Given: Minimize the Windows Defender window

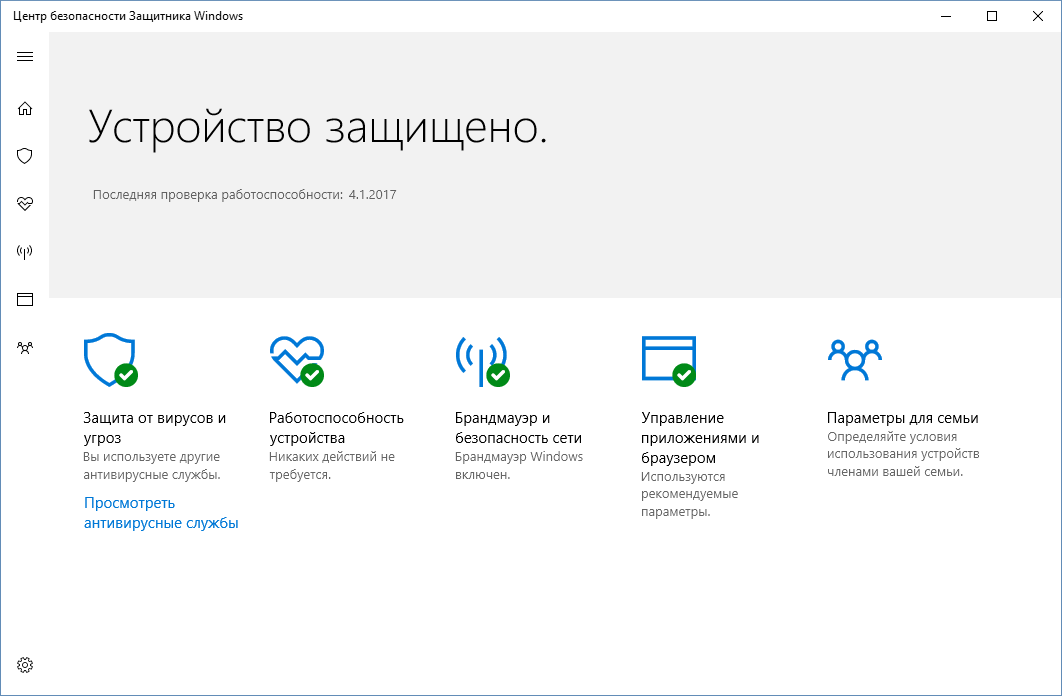Looking at the screenshot, I should (947, 16).
